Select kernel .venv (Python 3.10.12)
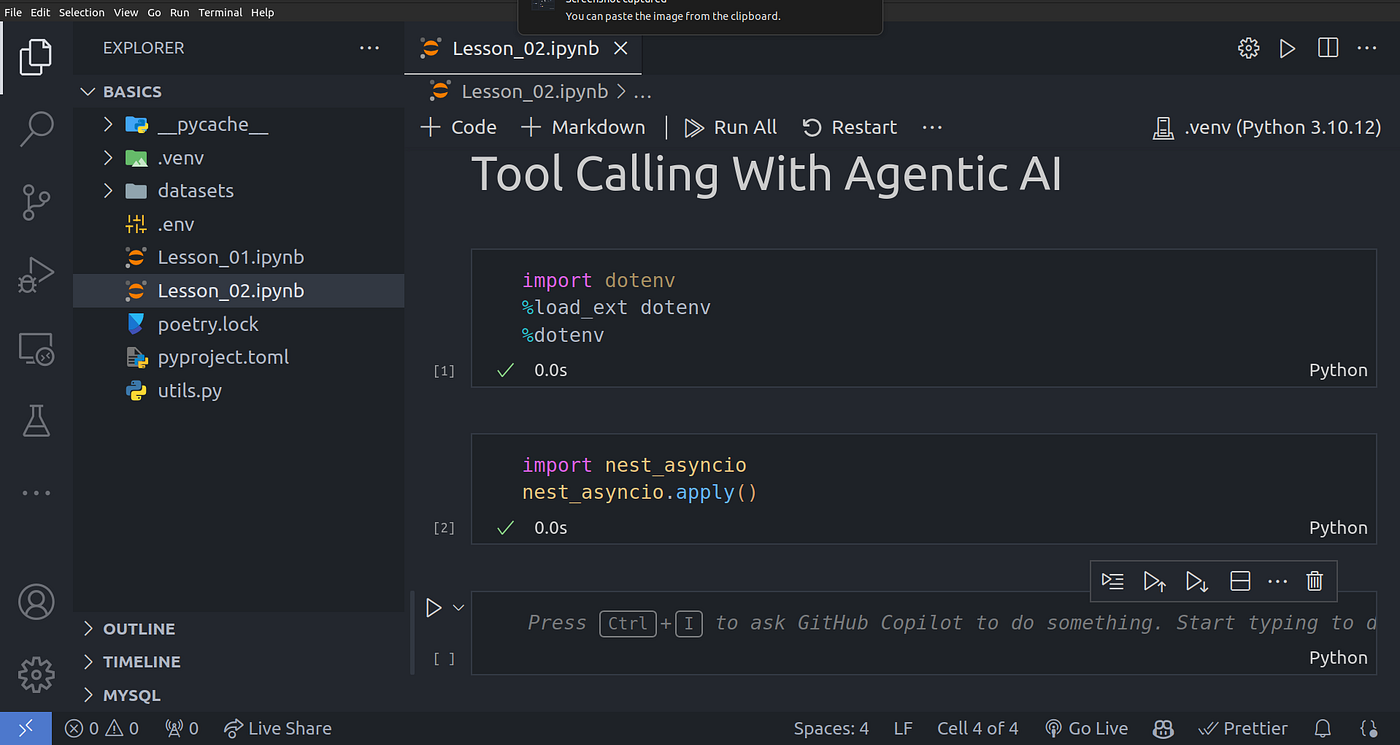This screenshot has height=745, width=1400. (x=1266, y=127)
